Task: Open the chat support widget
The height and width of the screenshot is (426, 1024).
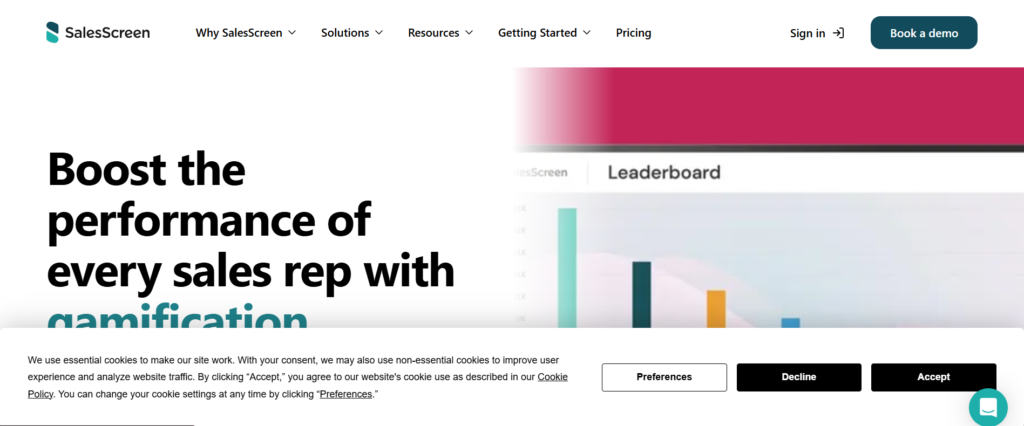Action: [x=988, y=407]
